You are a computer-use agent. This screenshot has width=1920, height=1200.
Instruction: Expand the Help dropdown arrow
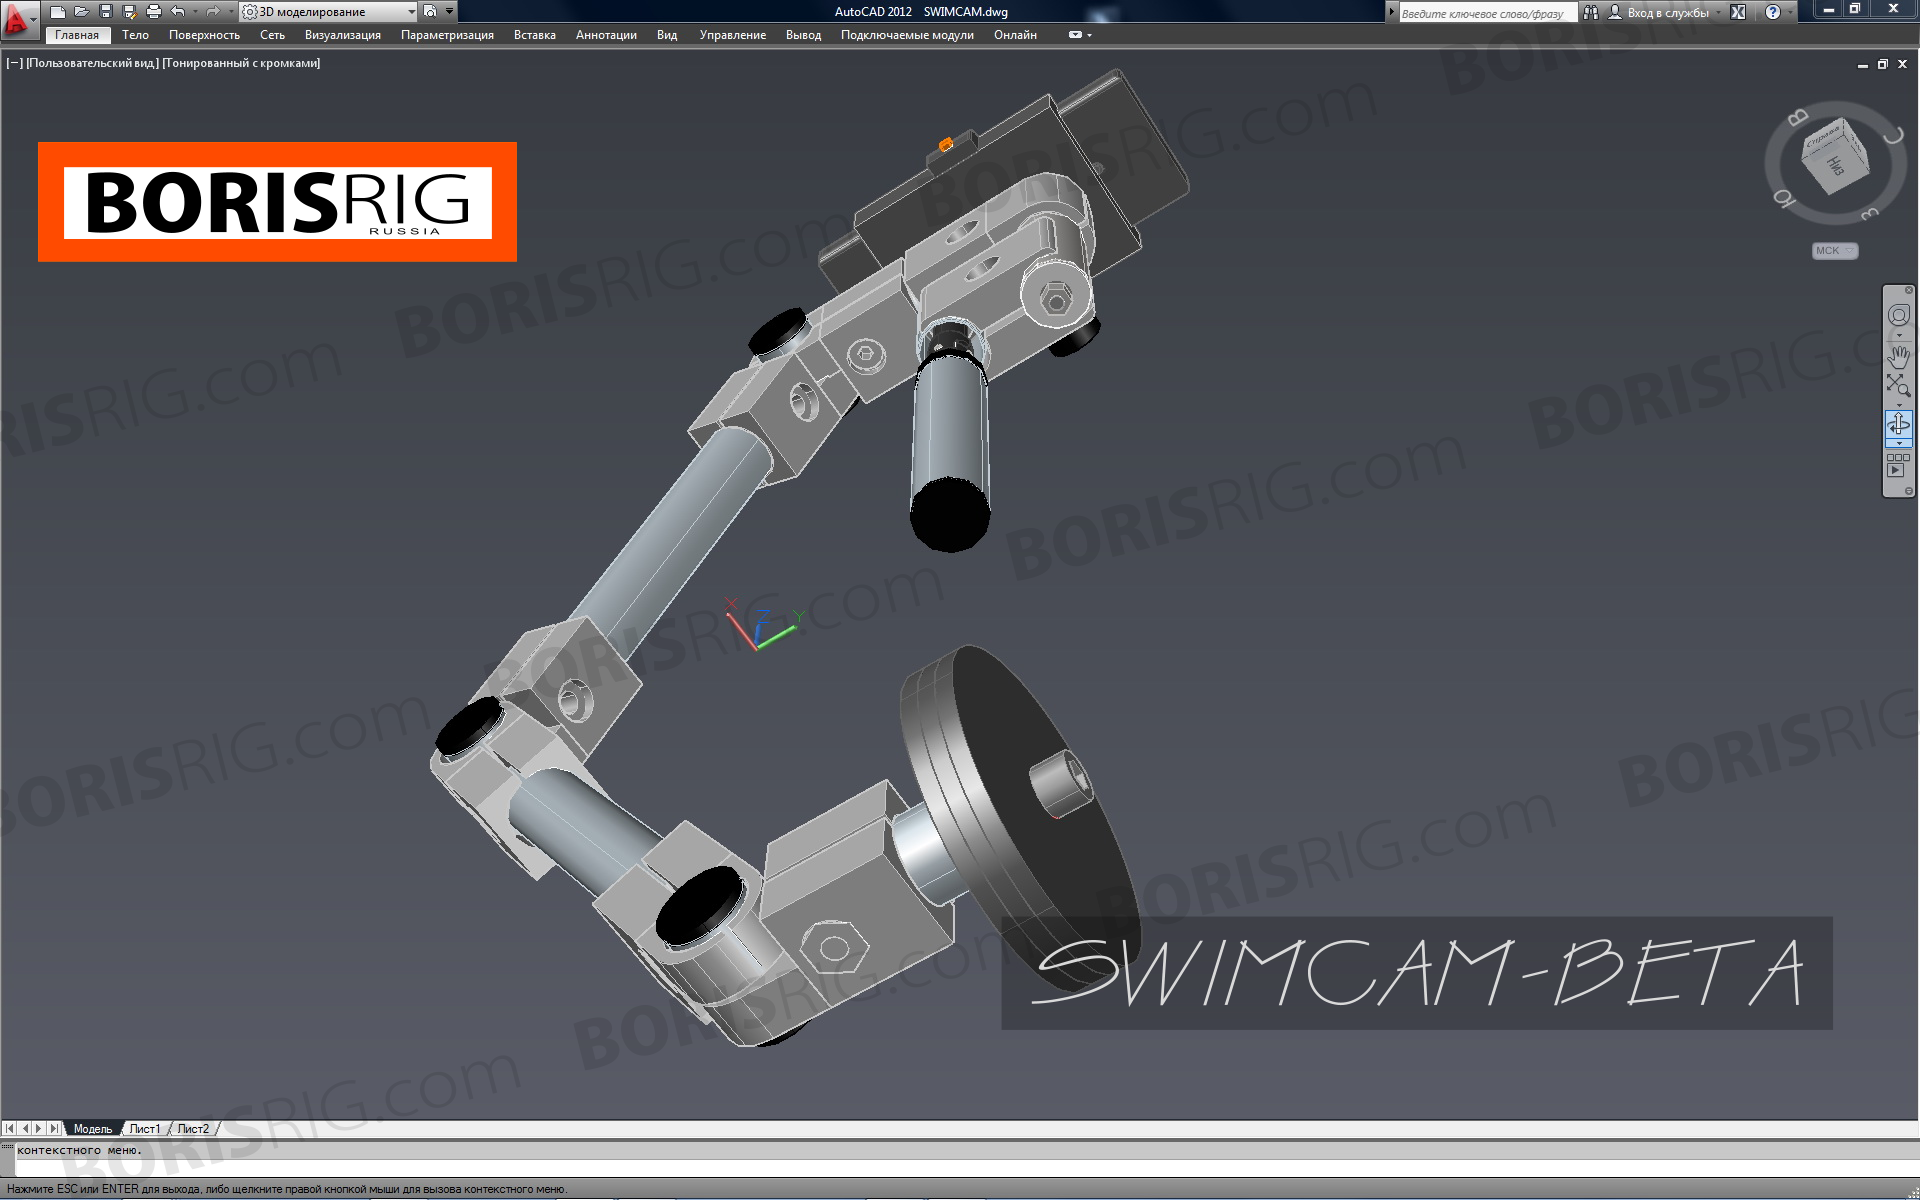click(x=1791, y=12)
